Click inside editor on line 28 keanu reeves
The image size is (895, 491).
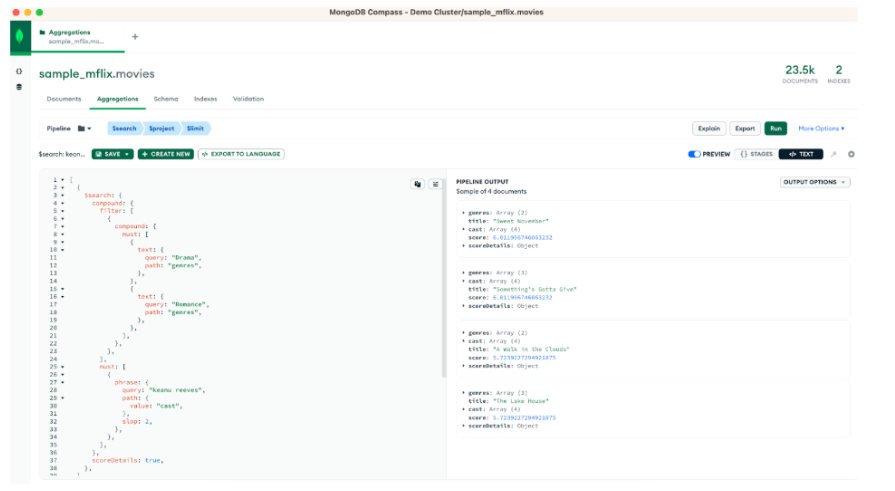coord(174,391)
